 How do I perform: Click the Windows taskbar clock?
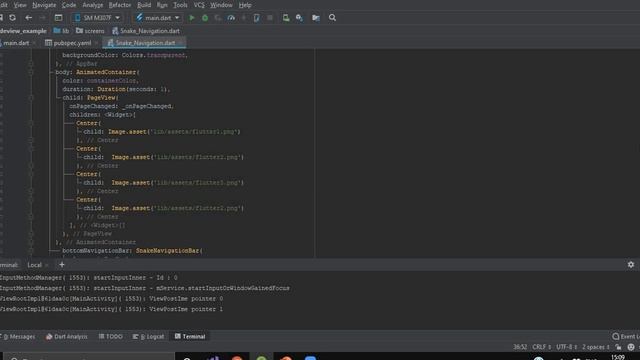coord(618,357)
